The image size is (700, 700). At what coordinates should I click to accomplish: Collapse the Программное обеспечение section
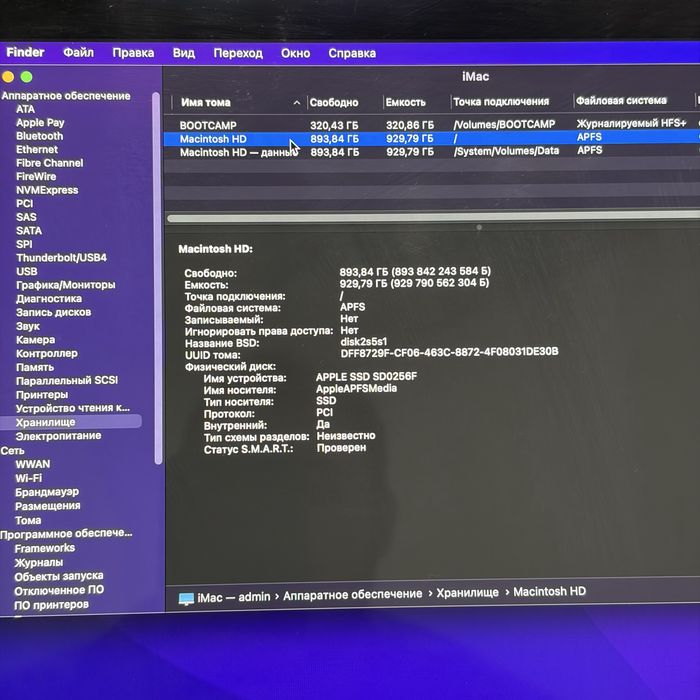(x=67, y=533)
